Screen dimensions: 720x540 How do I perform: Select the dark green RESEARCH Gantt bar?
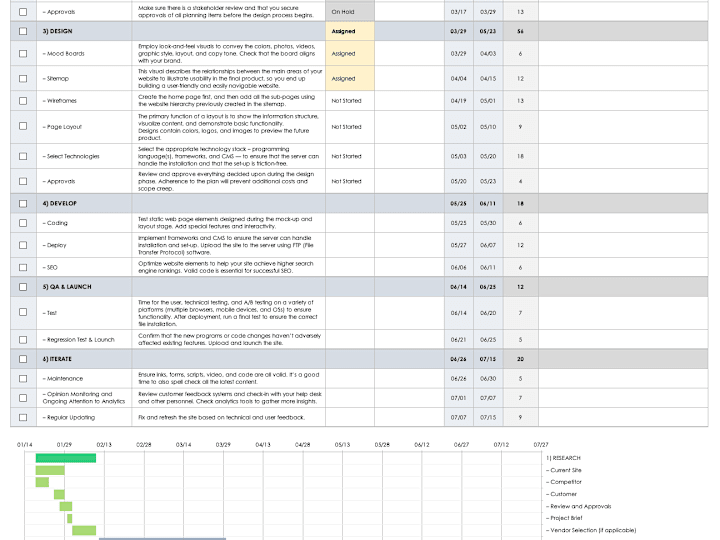click(x=66, y=458)
